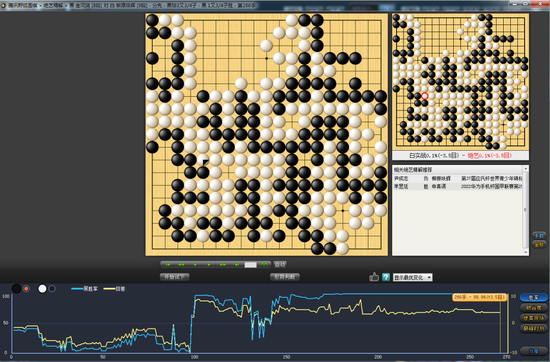The image size is (550, 362).
Task: Open the blue question mark help
Action: [x=386, y=277]
